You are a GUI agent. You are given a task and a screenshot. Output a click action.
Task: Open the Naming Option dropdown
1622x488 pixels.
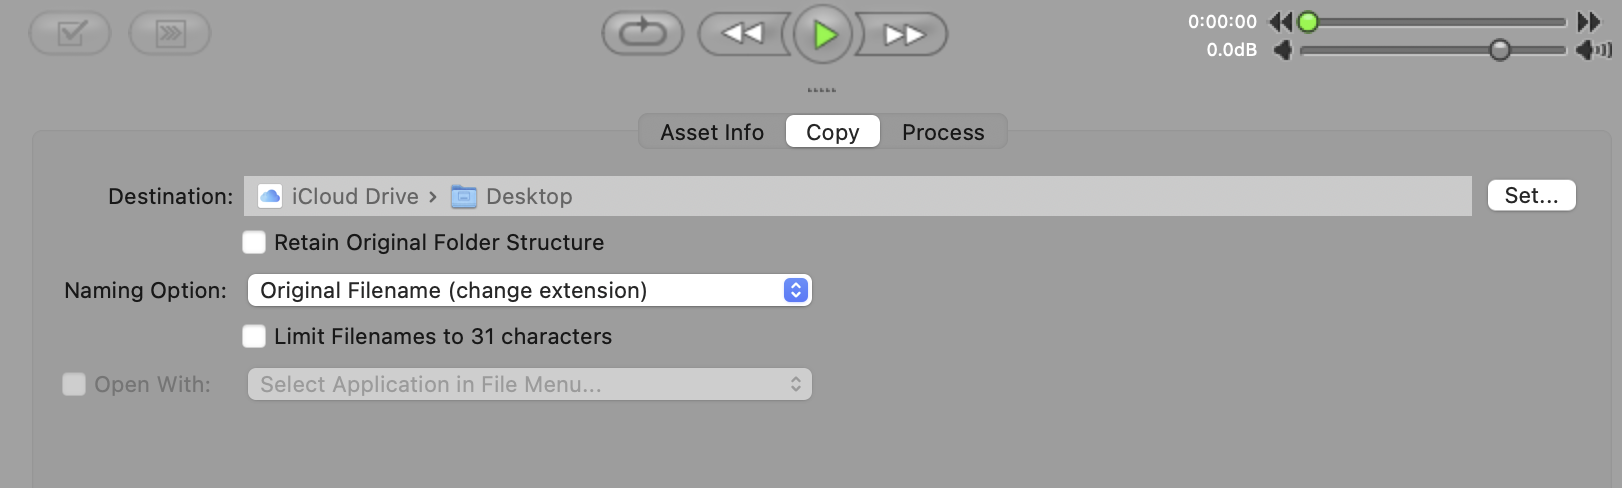(529, 290)
